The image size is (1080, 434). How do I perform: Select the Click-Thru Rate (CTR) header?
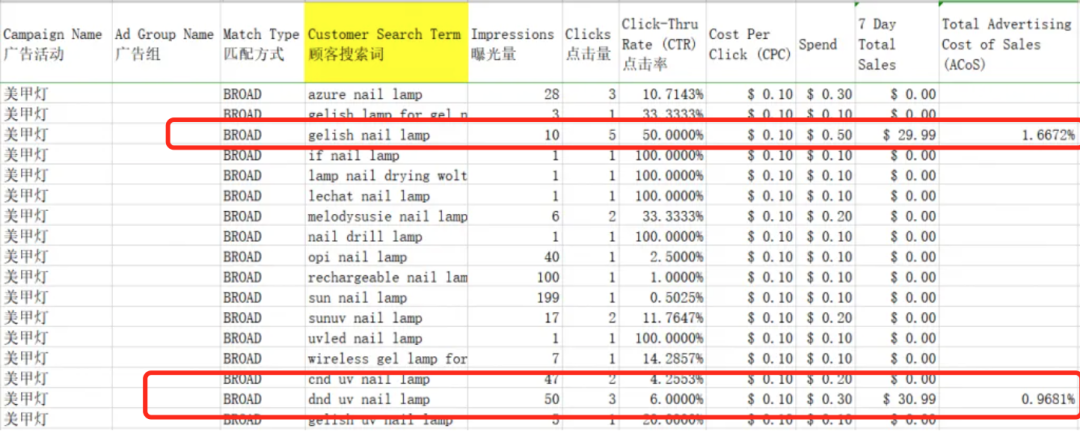(x=662, y=43)
